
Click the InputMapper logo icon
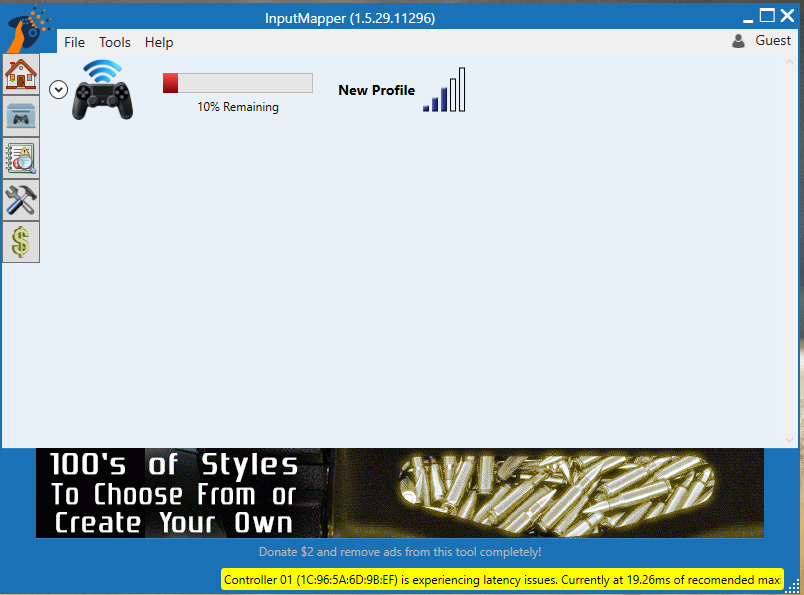pos(30,28)
